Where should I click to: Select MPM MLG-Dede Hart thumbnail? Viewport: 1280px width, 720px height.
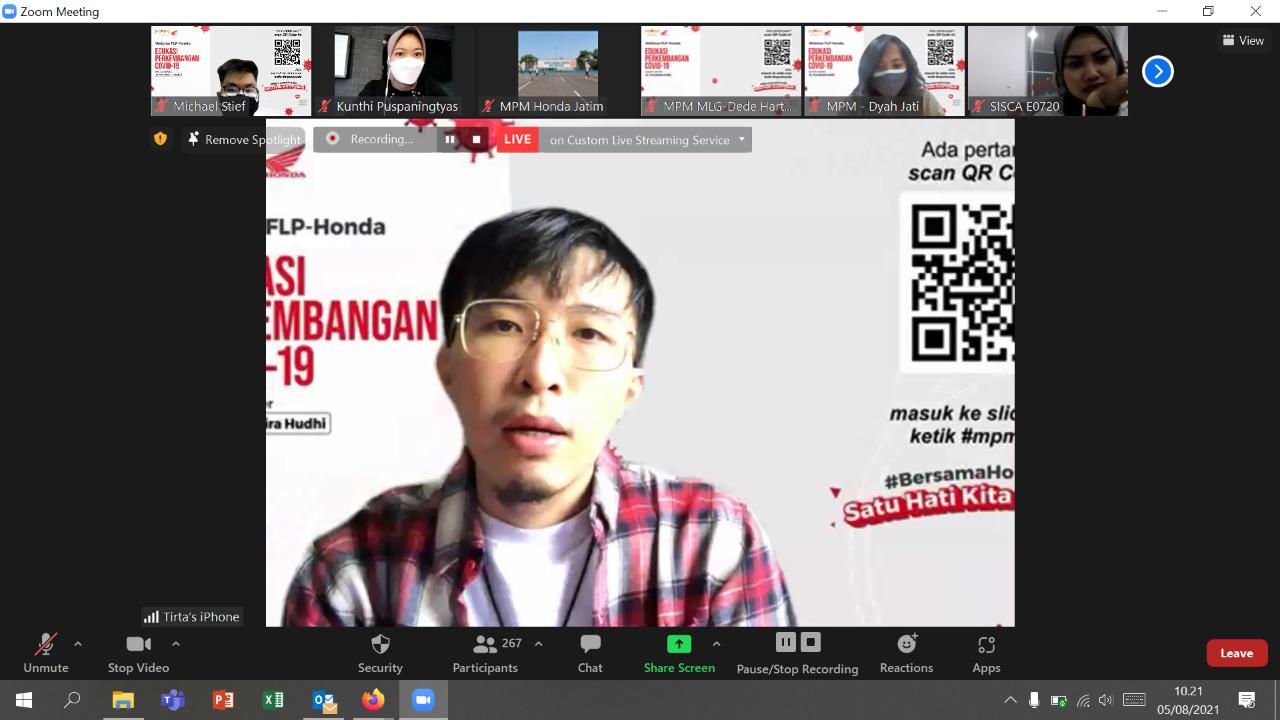pos(721,71)
